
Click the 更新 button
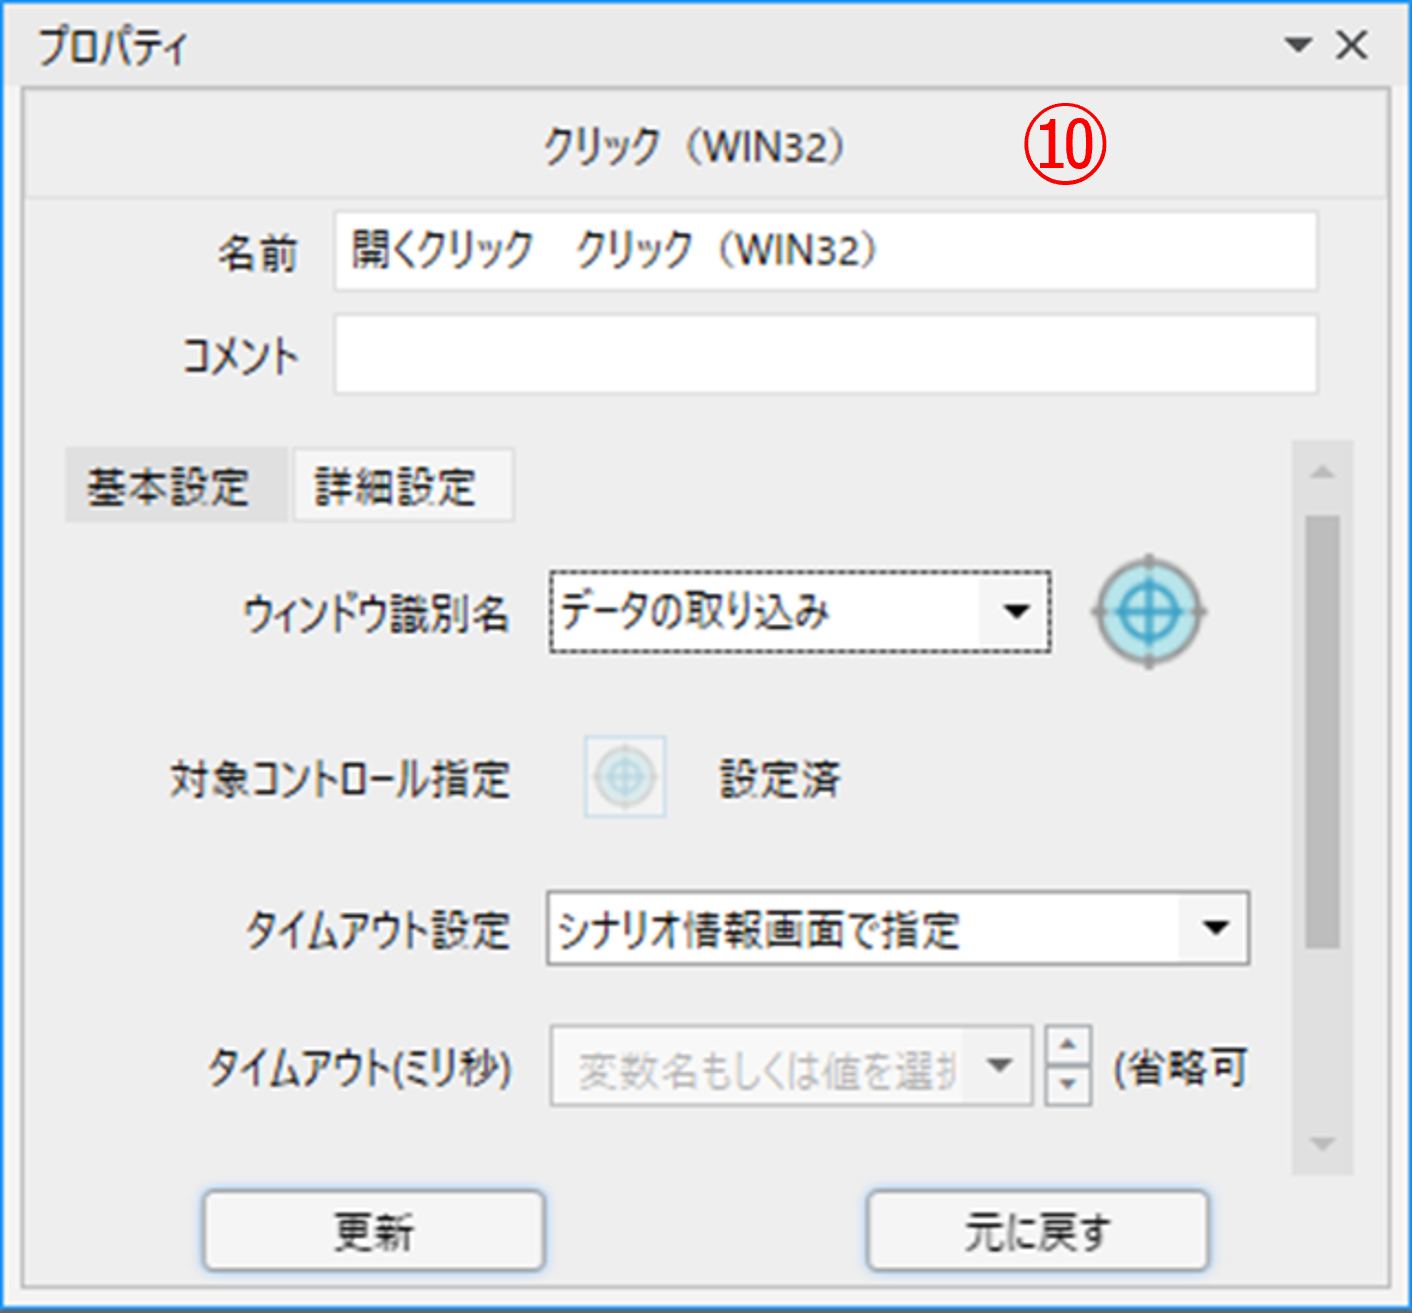coord(374,1230)
